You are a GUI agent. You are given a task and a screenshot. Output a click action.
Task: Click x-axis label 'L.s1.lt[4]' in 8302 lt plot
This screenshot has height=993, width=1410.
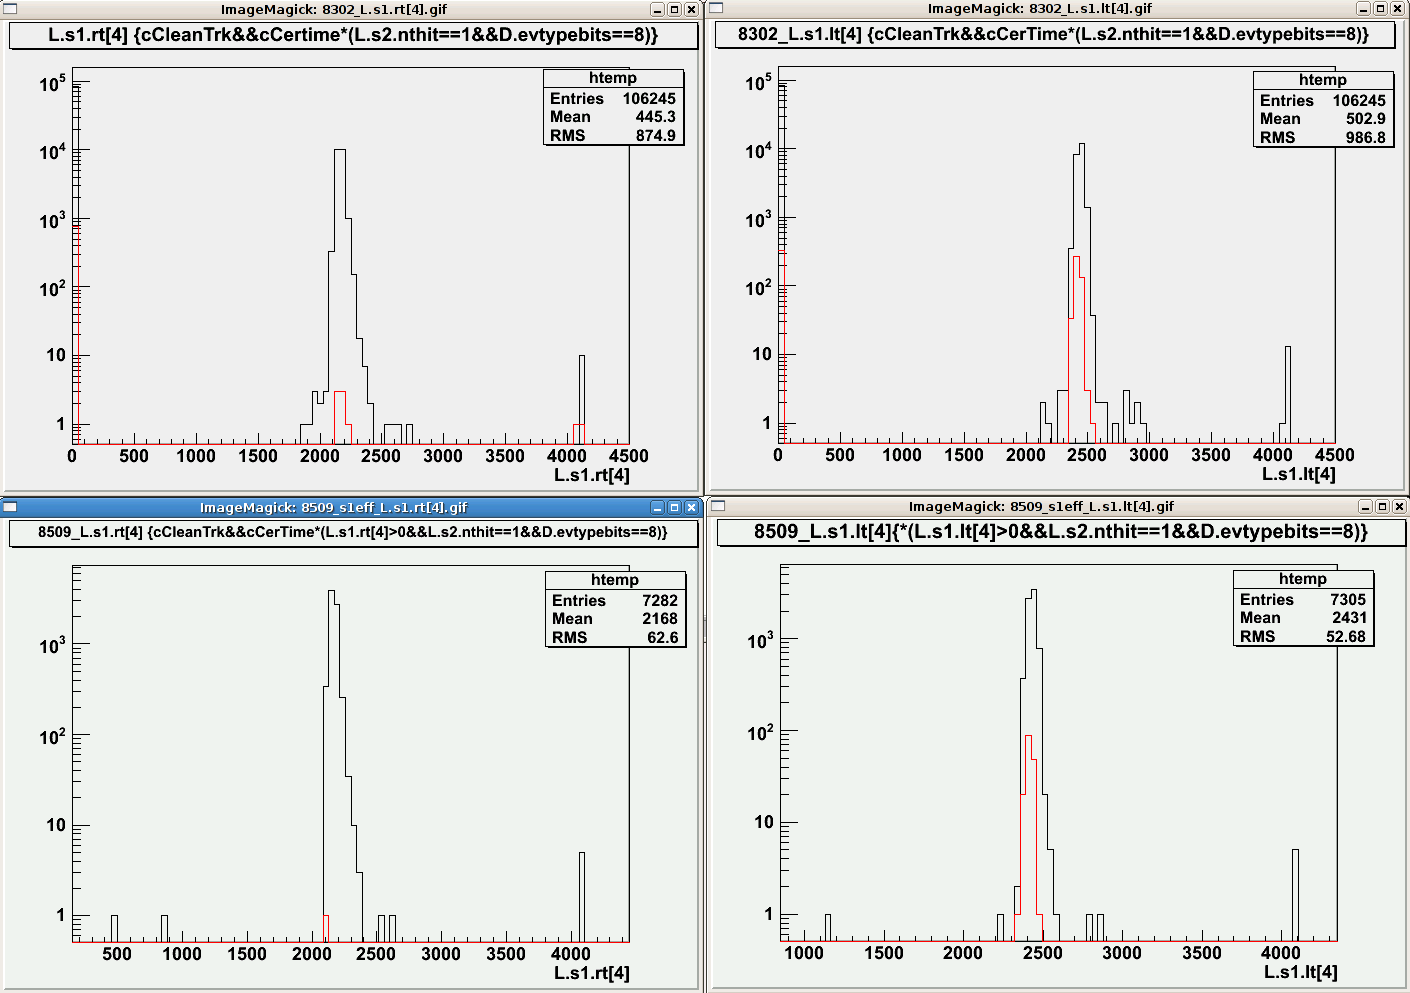pos(1299,474)
